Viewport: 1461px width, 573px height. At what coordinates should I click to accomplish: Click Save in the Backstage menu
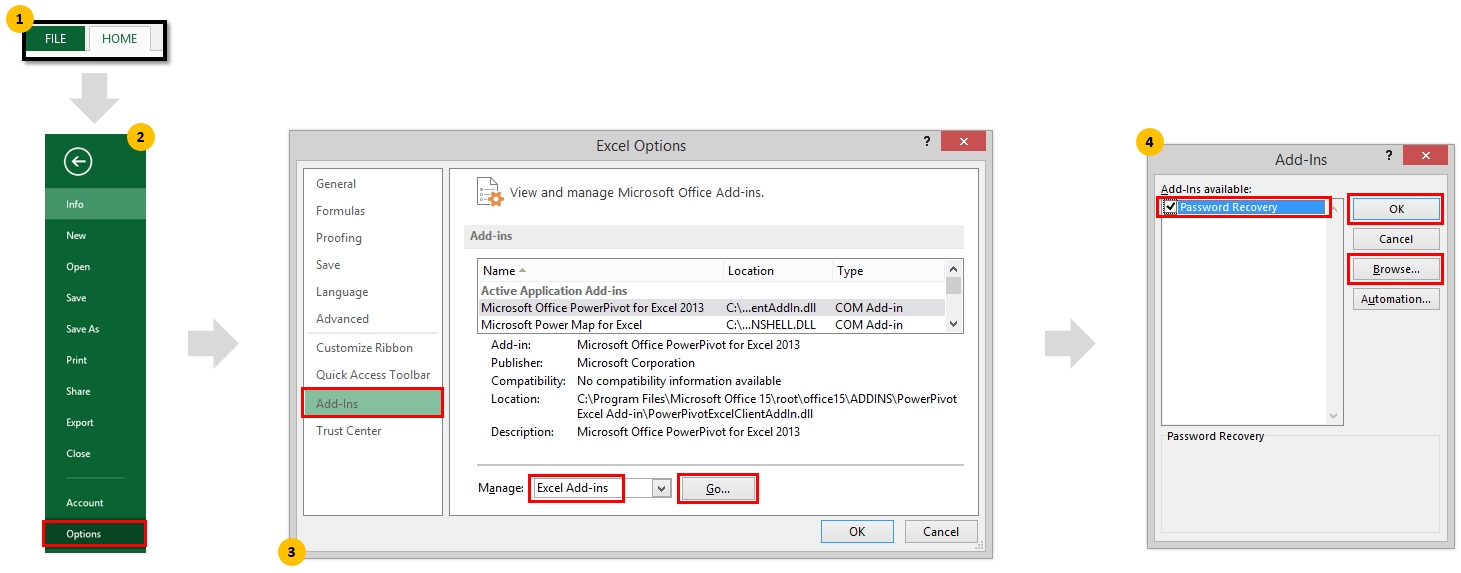96,297
